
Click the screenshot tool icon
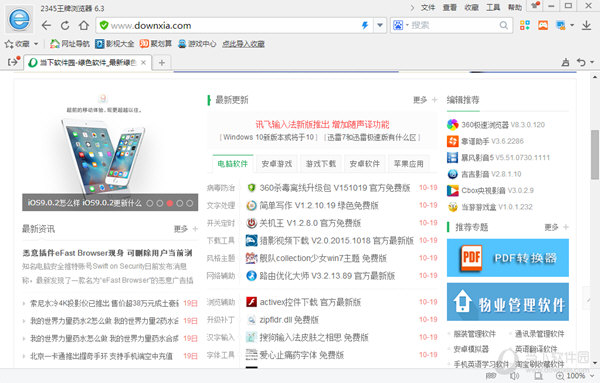coord(561,26)
